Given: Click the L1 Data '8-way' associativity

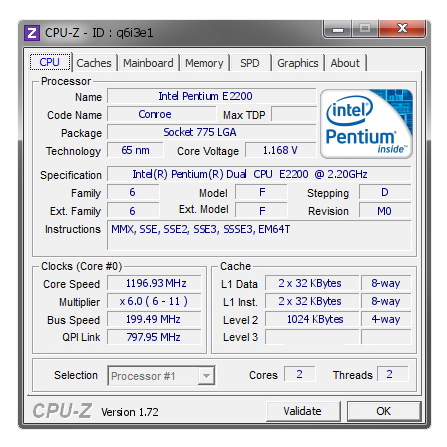Looking at the screenshot, I should (x=386, y=283).
